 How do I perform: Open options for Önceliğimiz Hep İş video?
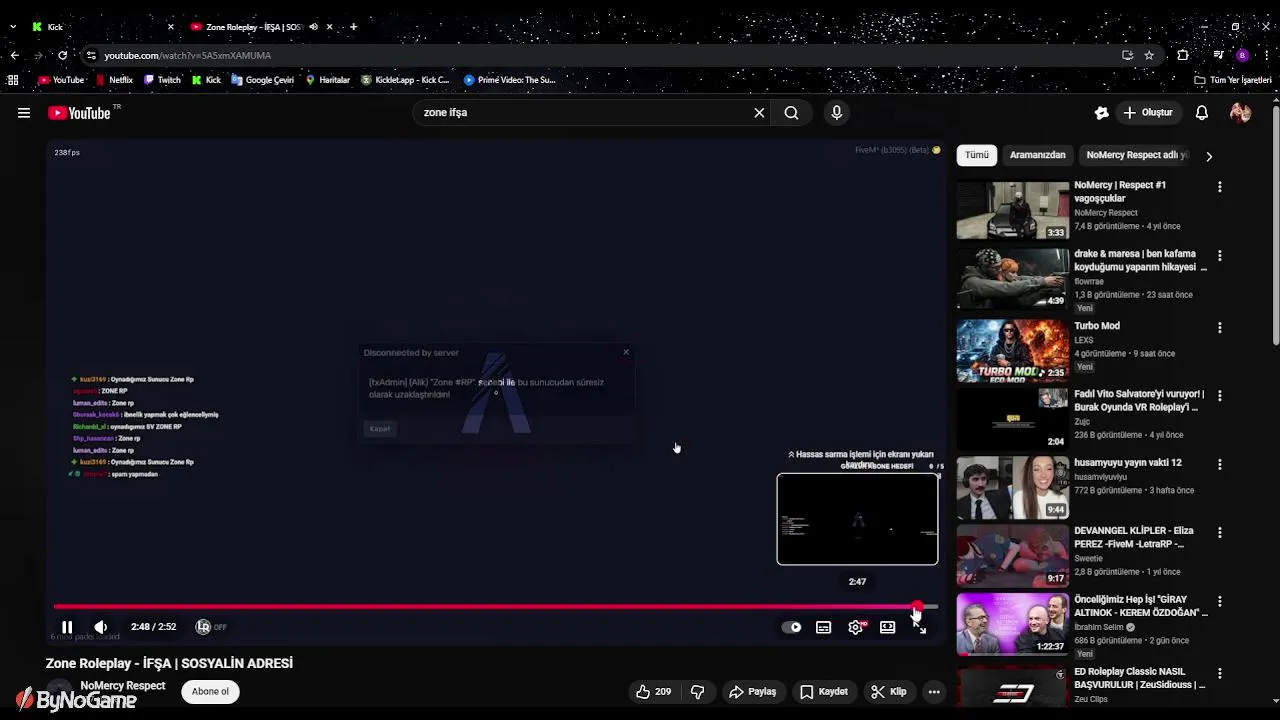pos(1219,601)
